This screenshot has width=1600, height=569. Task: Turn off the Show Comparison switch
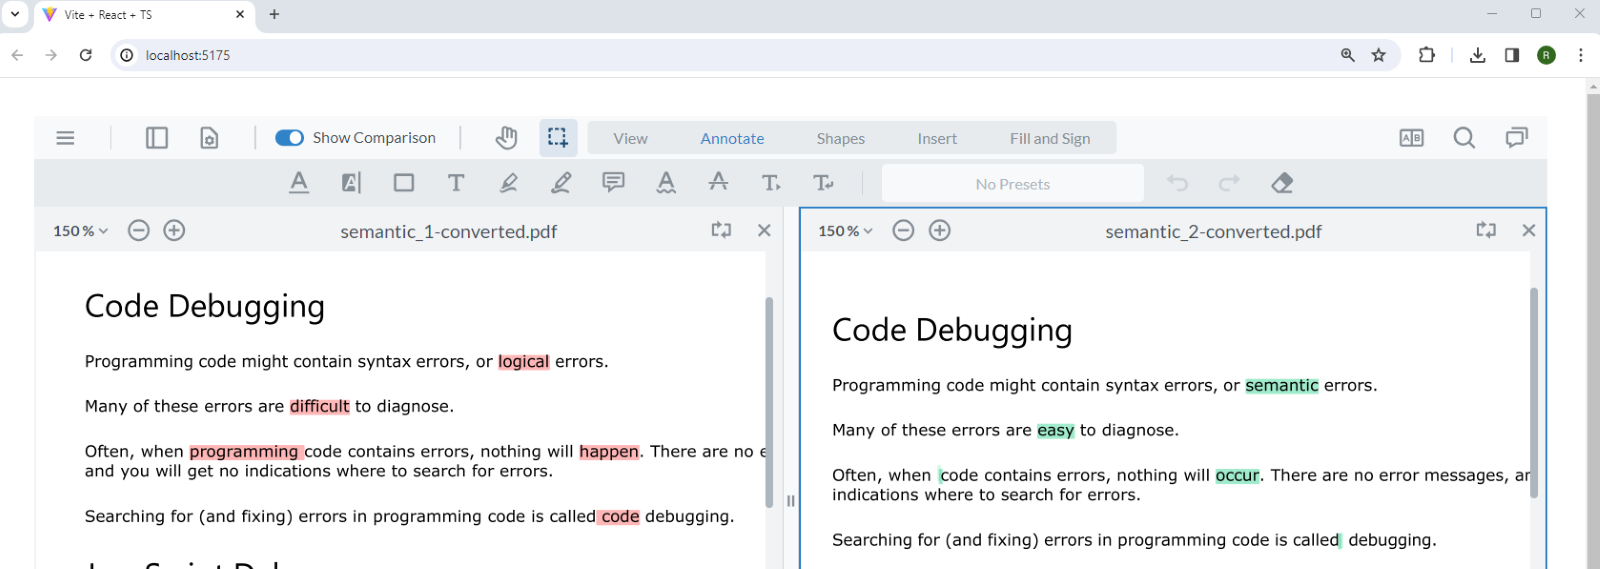[x=290, y=138]
